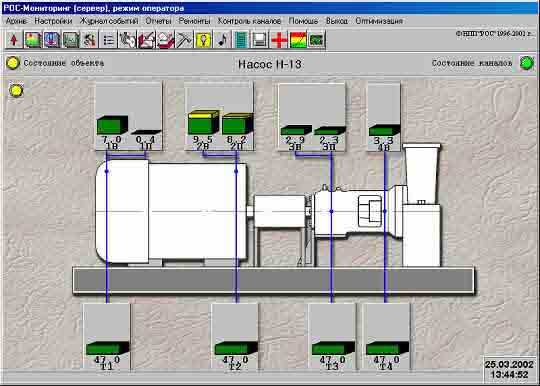Screen dimensions: 540x386
Task: Click the small yellow lamp above pump
Action: [16, 91]
